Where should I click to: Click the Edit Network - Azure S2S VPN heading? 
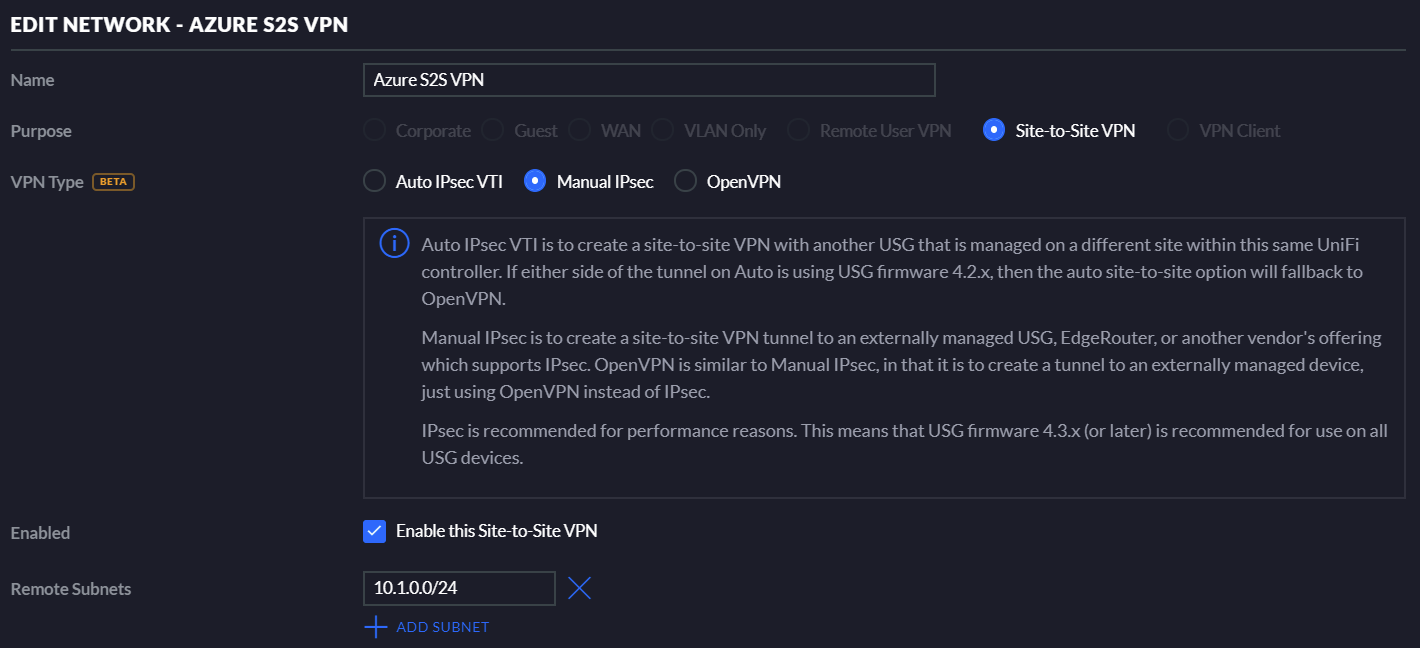pyautogui.click(x=179, y=25)
